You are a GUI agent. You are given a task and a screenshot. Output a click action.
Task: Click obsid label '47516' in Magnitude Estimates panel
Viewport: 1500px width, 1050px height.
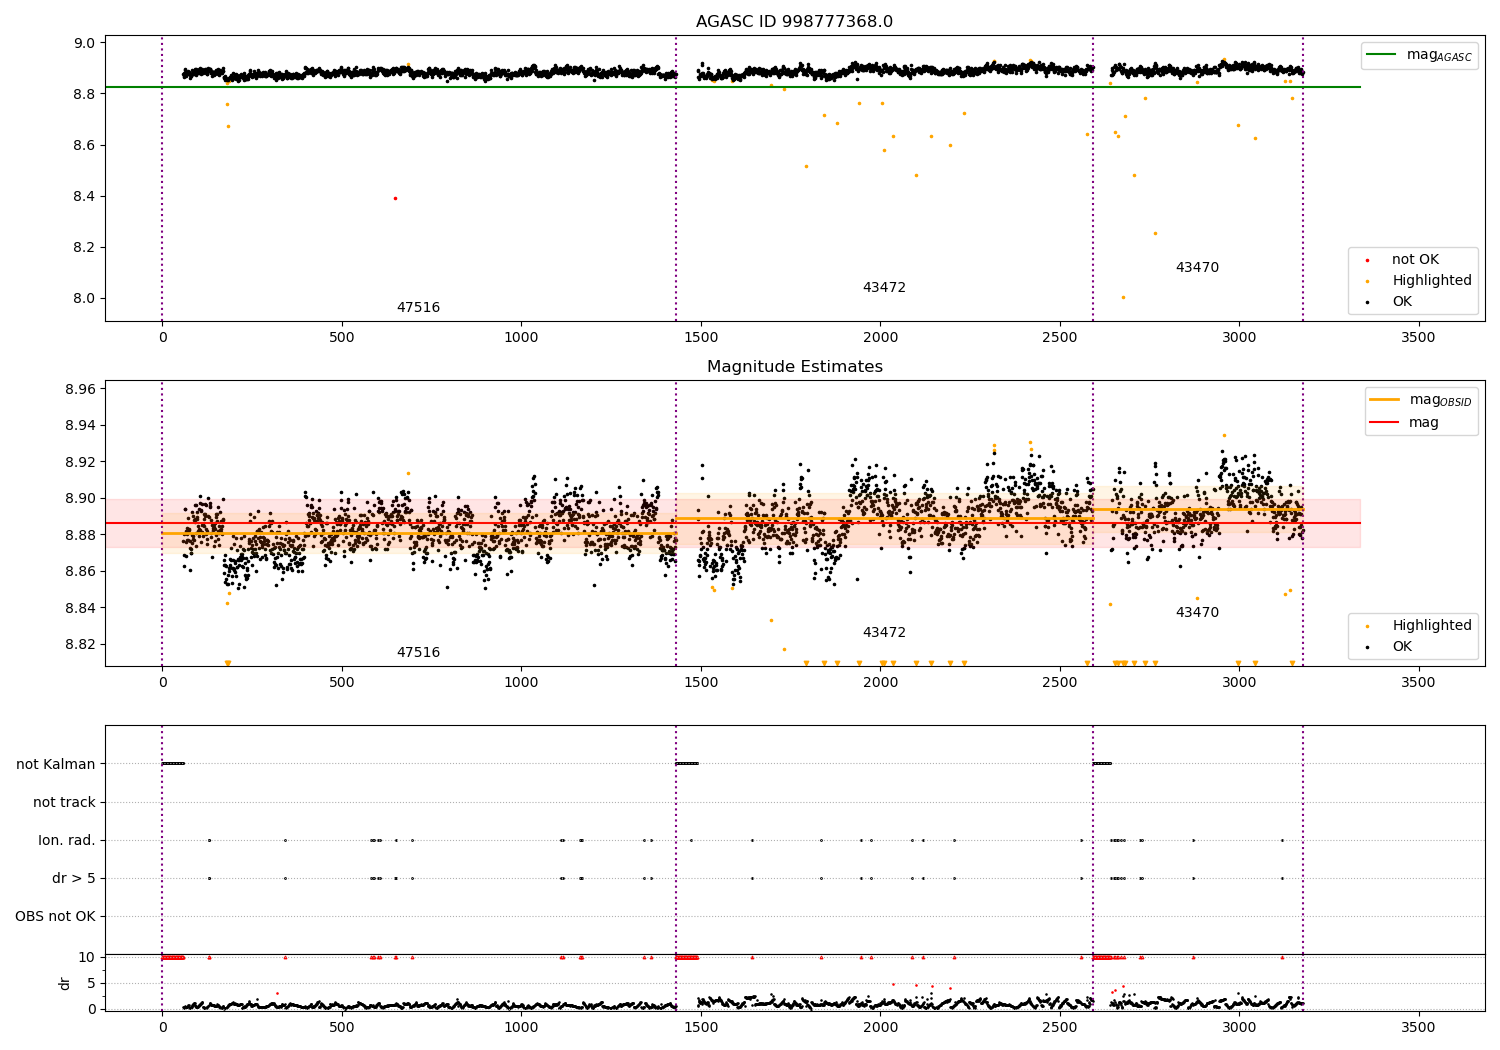tap(418, 653)
